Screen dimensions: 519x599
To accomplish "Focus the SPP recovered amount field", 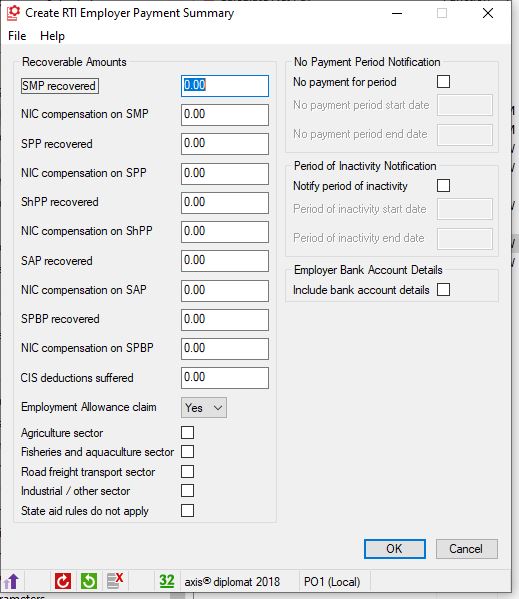I will (x=225, y=144).
